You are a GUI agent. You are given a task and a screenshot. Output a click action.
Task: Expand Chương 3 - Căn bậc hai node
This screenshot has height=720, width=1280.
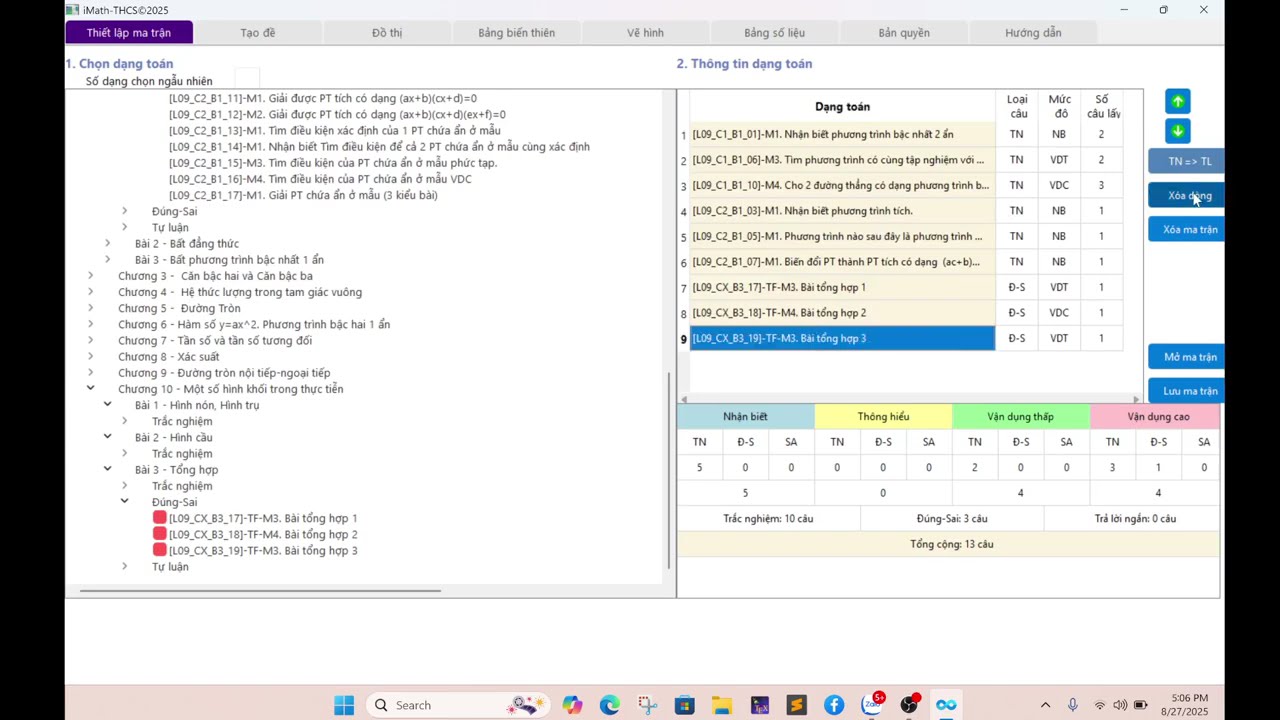coord(90,276)
